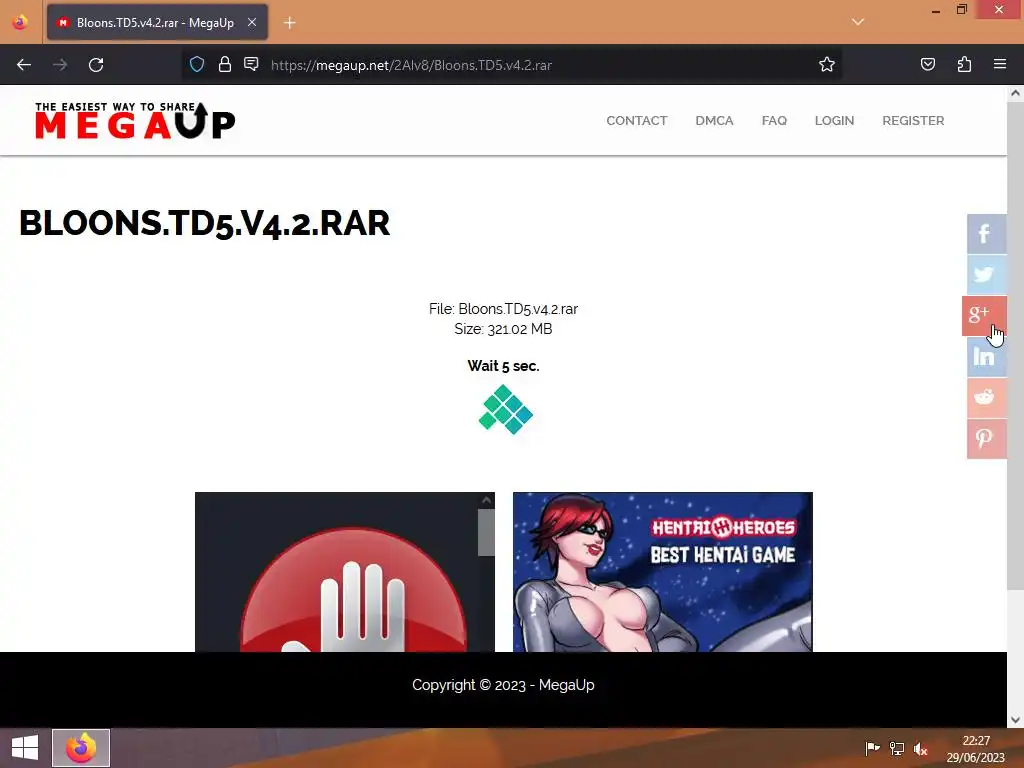The image size is (1024, 768).
Task: Share the file on LinkedIn
Action: 986,357
